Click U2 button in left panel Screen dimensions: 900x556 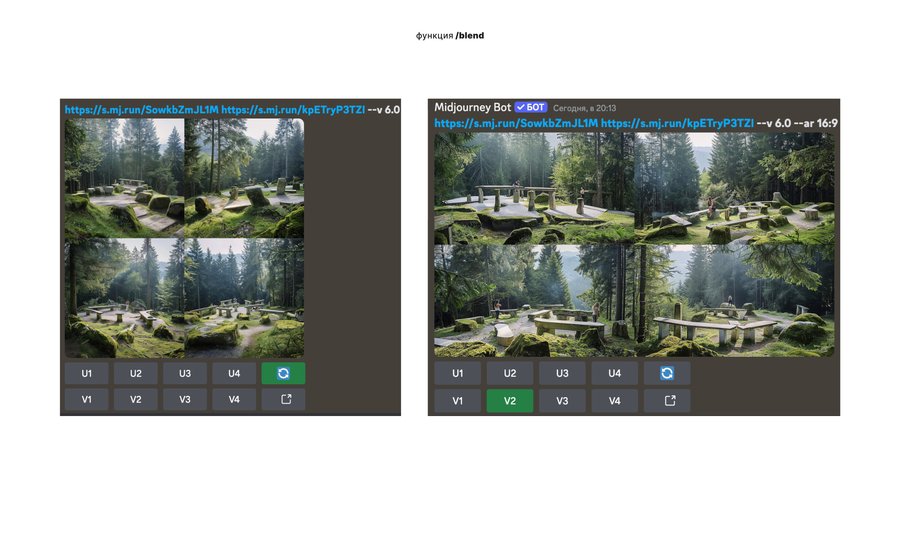coord(135,373)
